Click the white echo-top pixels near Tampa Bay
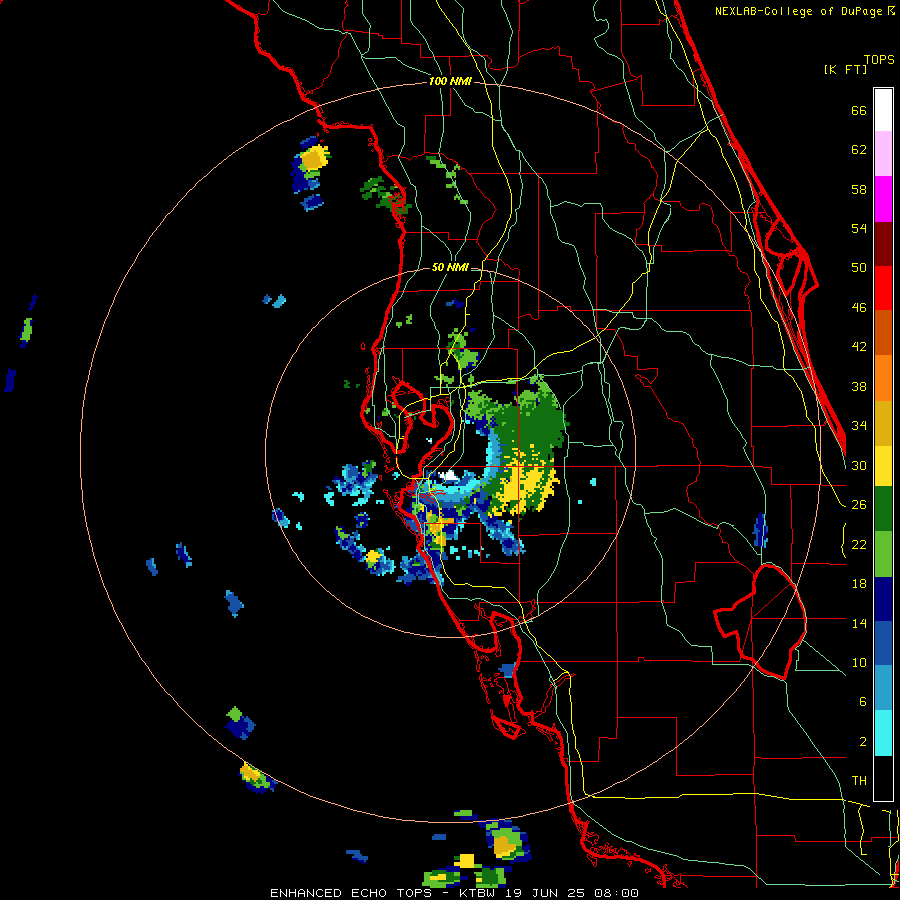 click(449, 475)
